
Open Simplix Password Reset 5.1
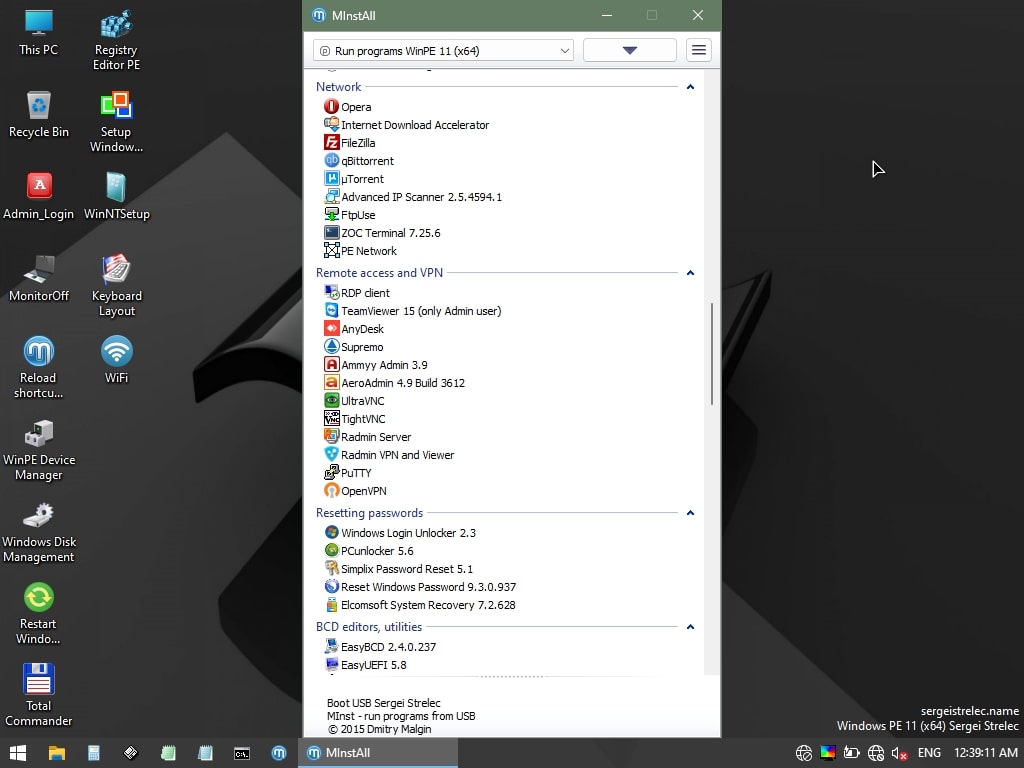click(x=398, y=569)
